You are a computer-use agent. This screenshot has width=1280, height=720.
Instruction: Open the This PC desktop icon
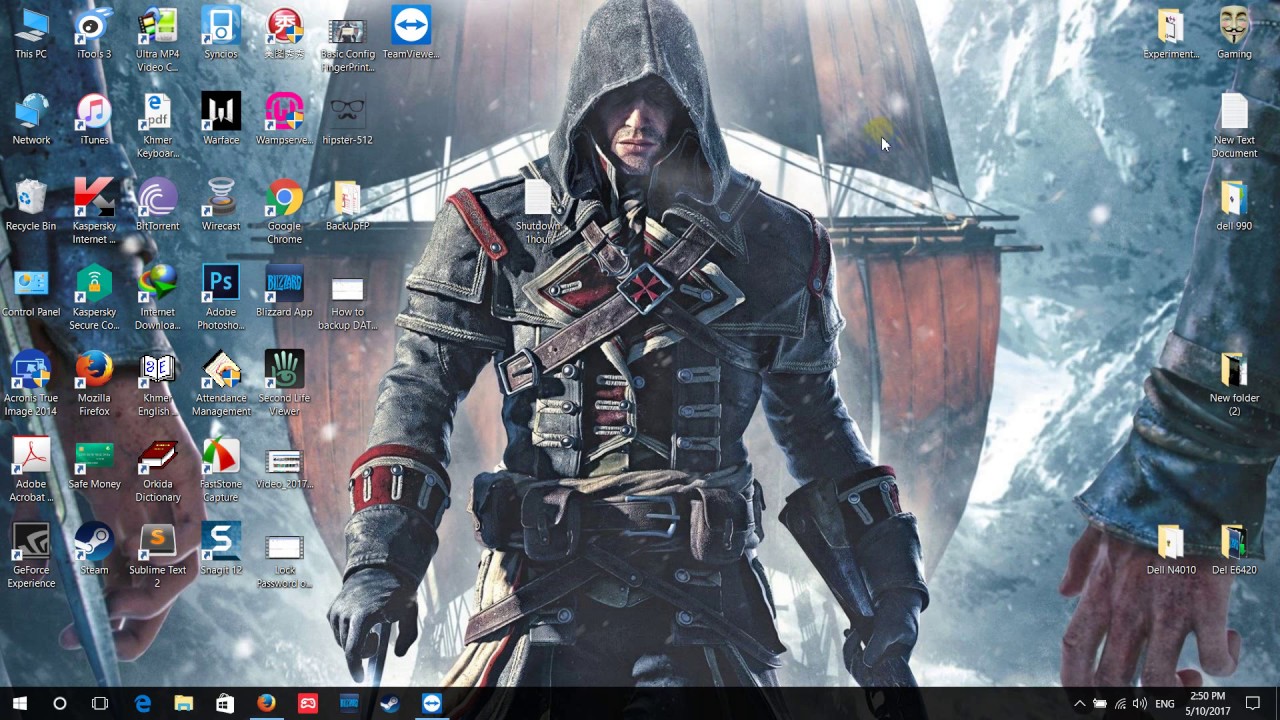pyautogui.click(x=31, y=33)
